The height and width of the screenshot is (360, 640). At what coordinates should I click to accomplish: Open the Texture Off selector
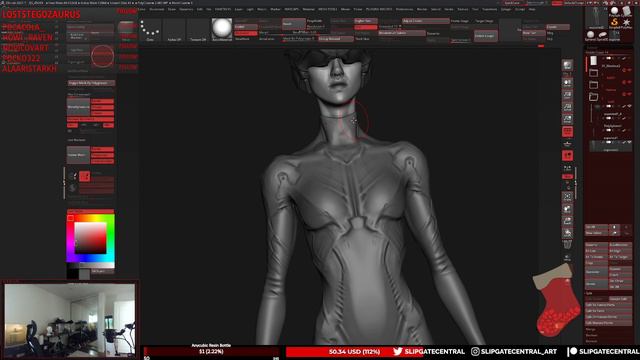pos(198,30)
